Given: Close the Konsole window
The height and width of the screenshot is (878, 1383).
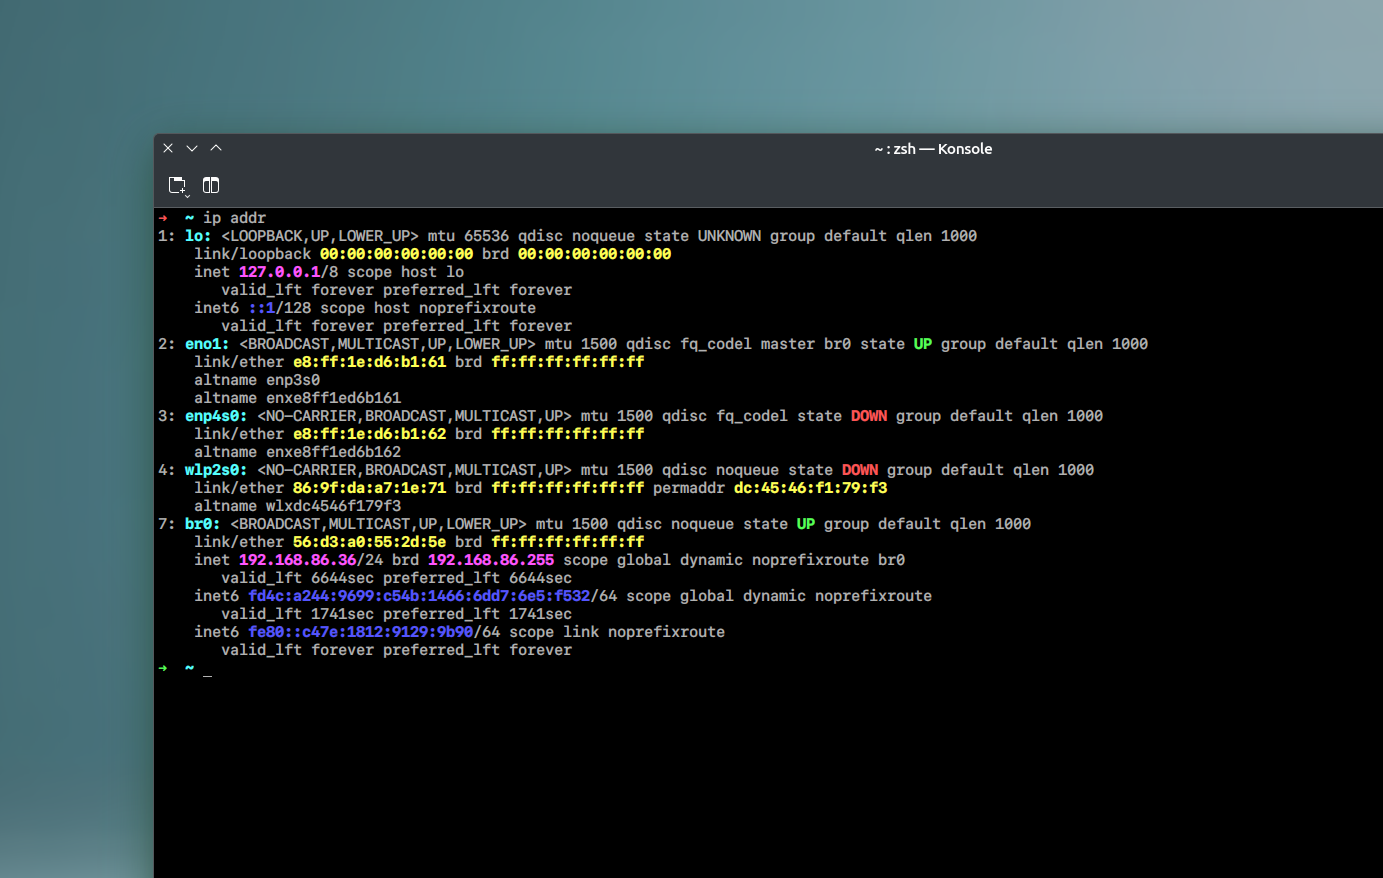Looking at the screenshot, I should point(168,148).
